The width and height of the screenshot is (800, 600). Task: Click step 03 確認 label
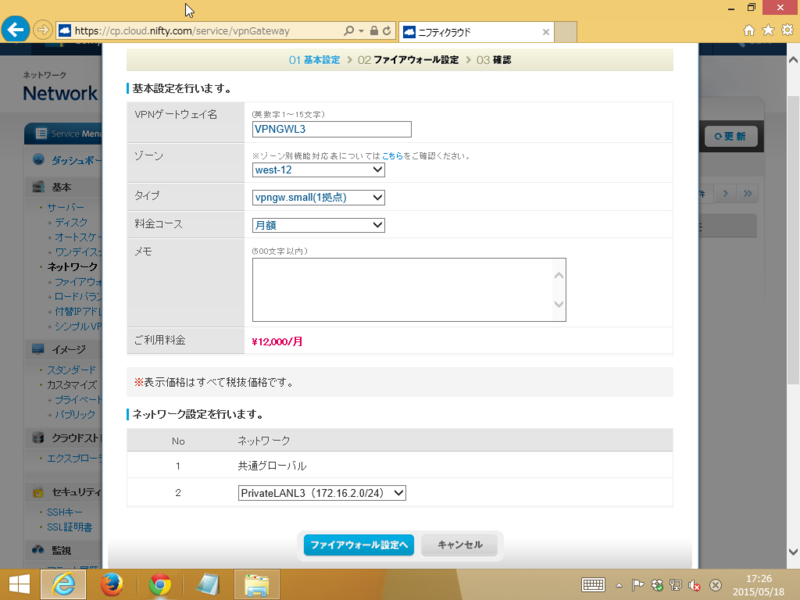pos(493,60)
